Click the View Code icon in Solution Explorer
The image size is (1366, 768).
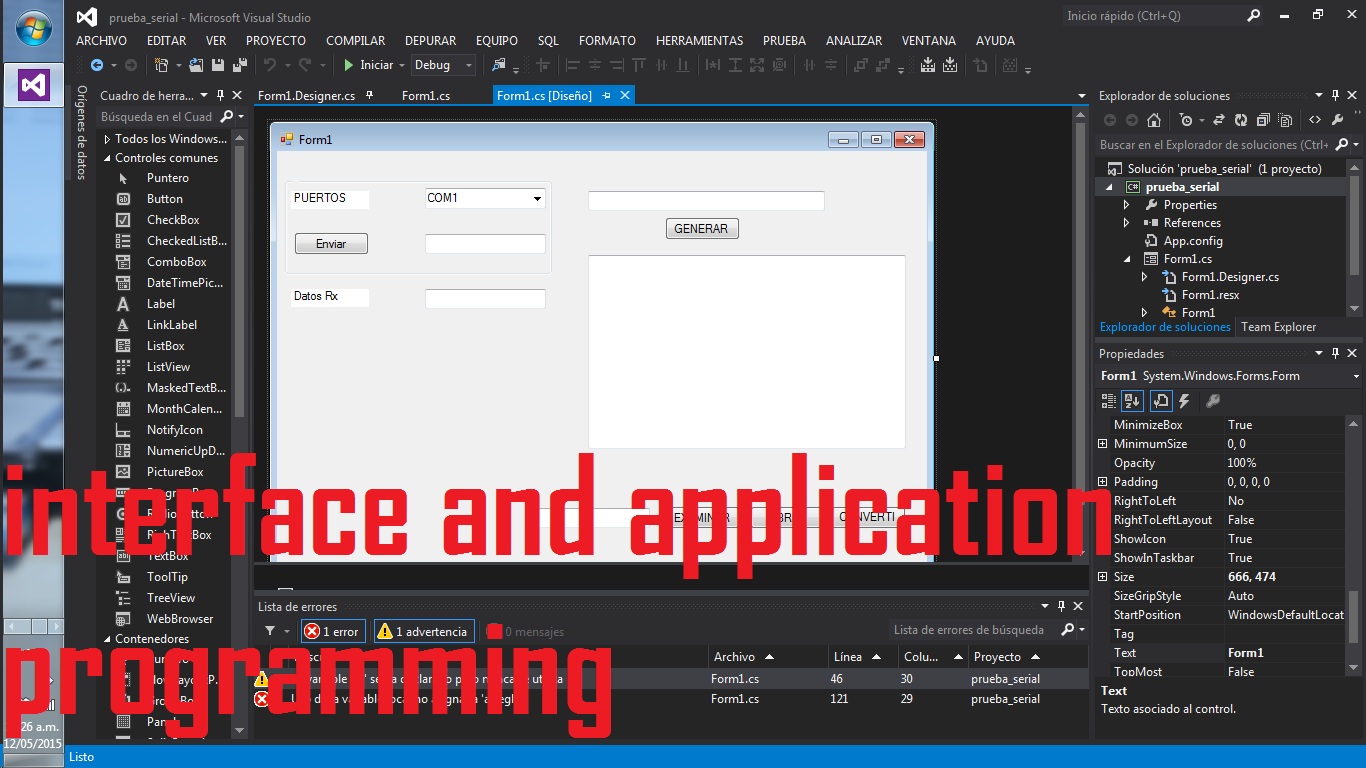[1315, 120]
